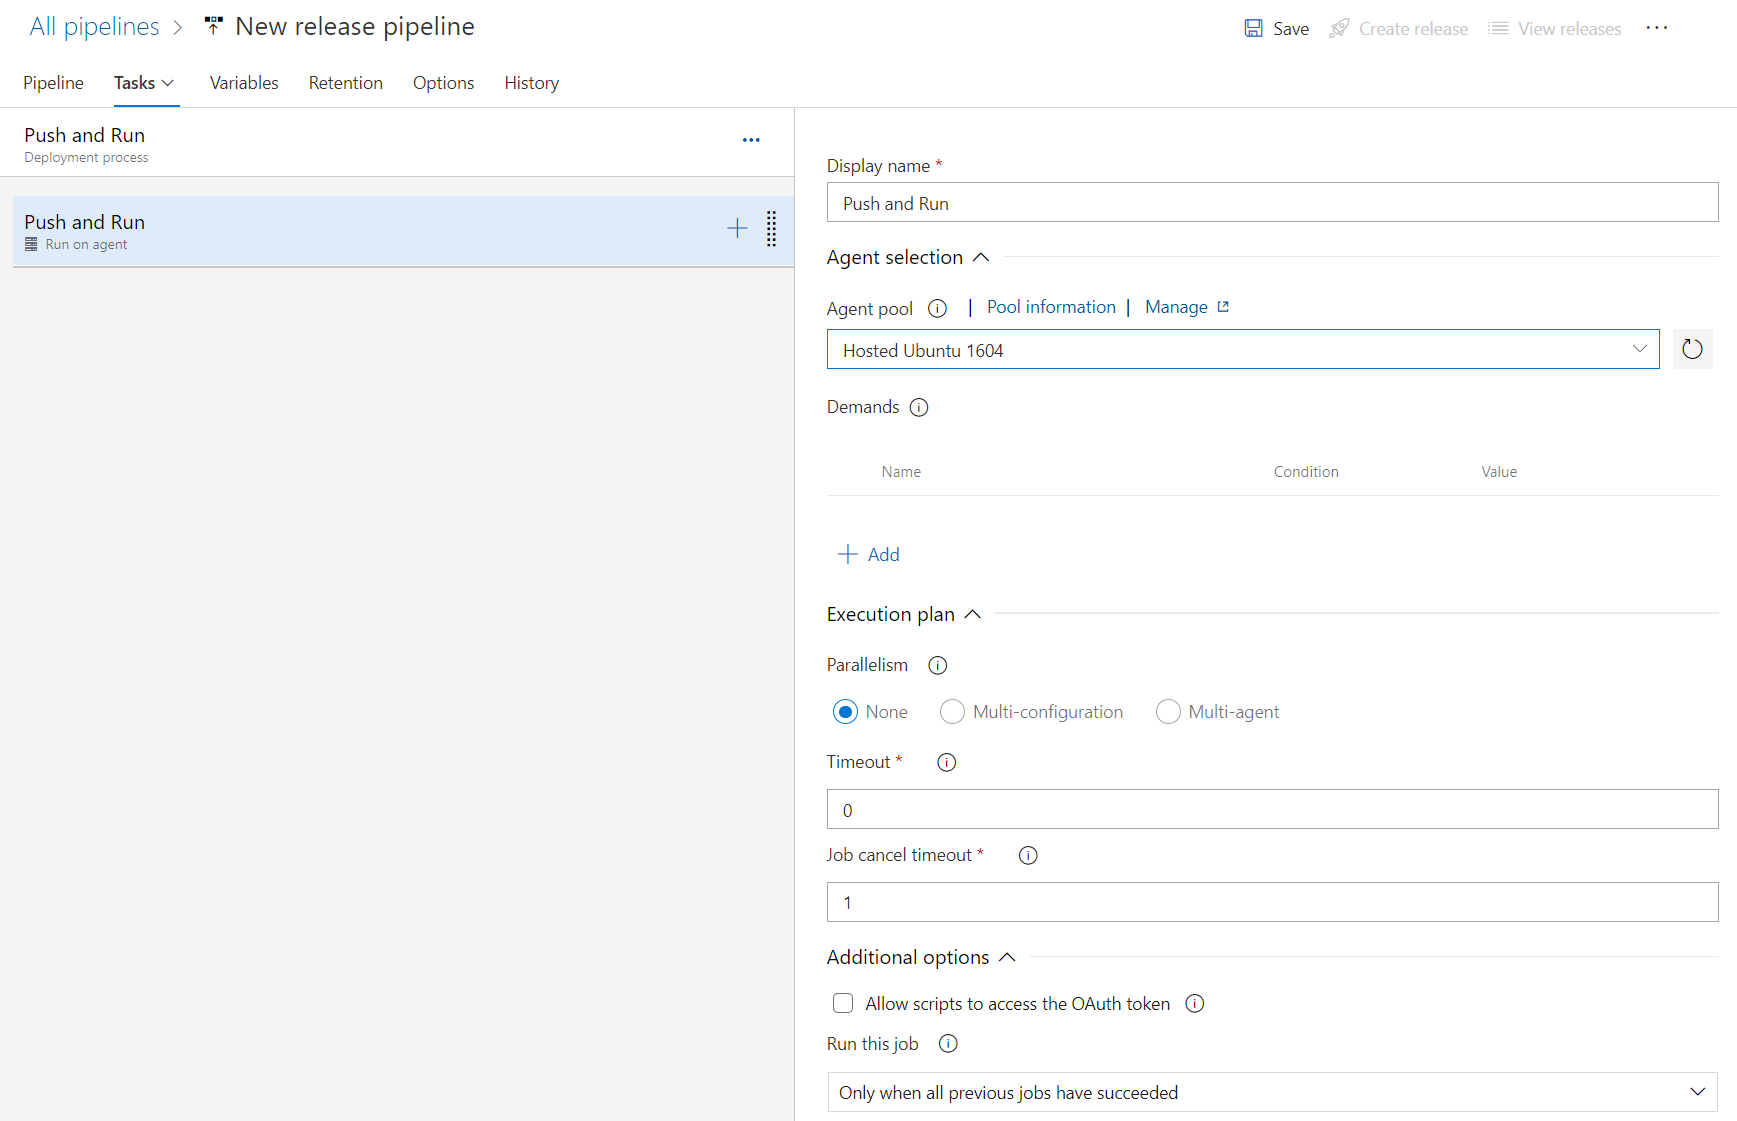Open the more options ellipsis menu

1657,28
